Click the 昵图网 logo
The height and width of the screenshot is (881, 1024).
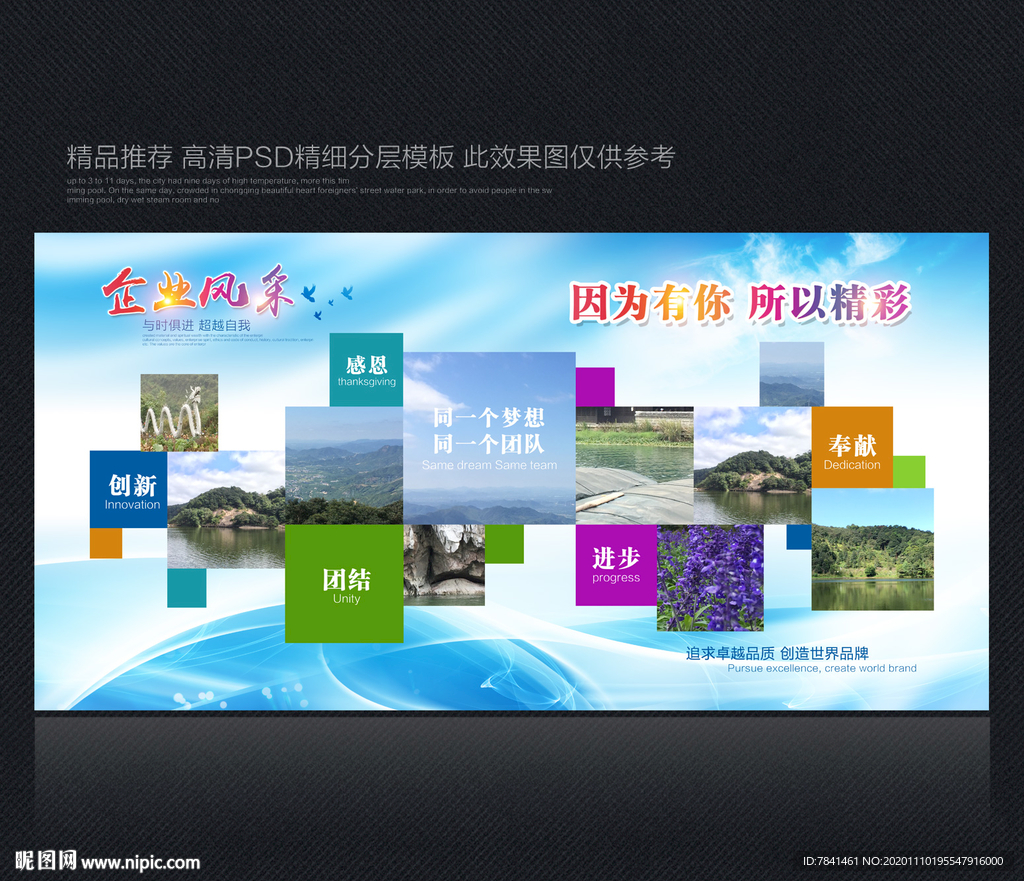click(x=46, y=860)
